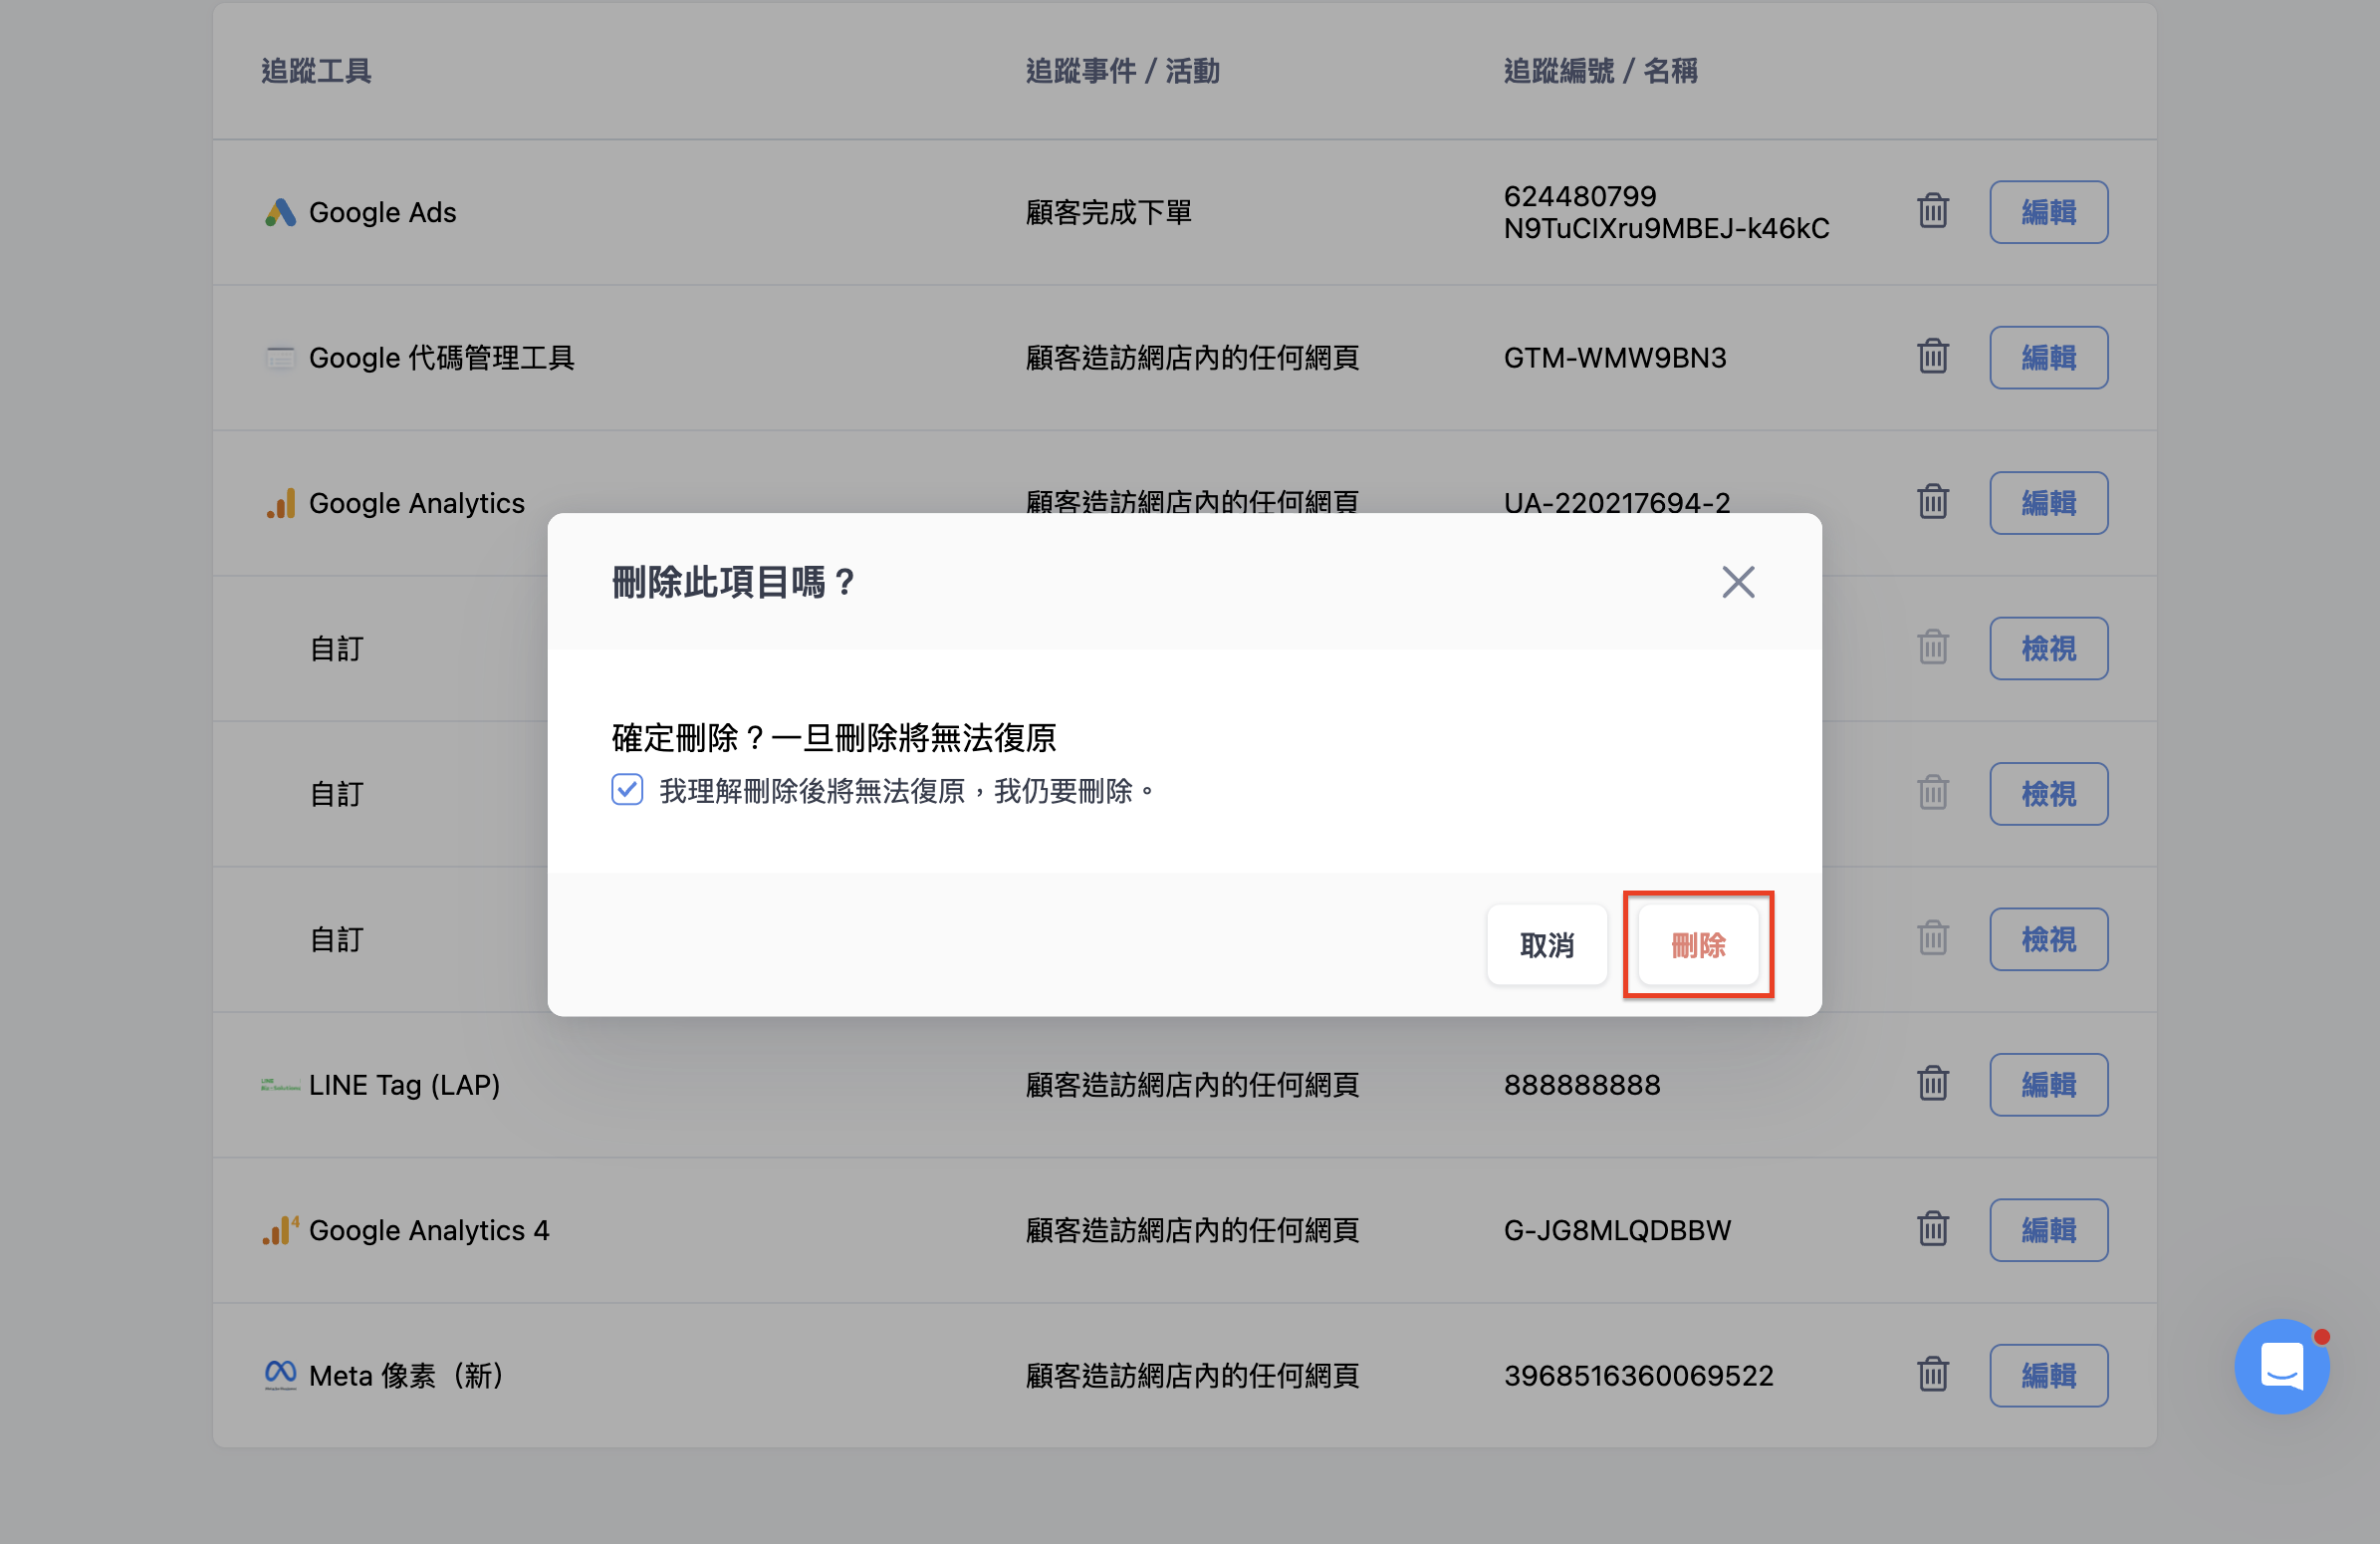Click trash icon for Google Ads row
Viewport: 2380px width, 1544px height.
point(1932,211)
